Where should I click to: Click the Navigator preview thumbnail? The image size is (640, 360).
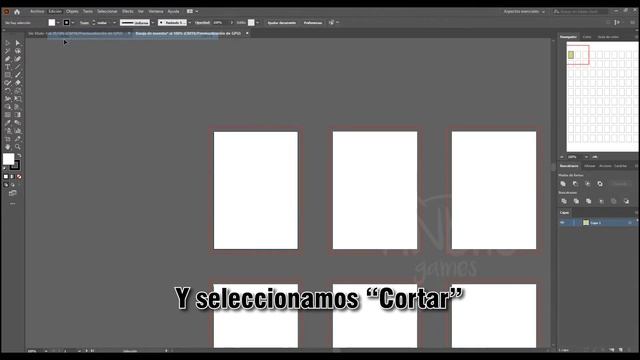tap(602, 97)
